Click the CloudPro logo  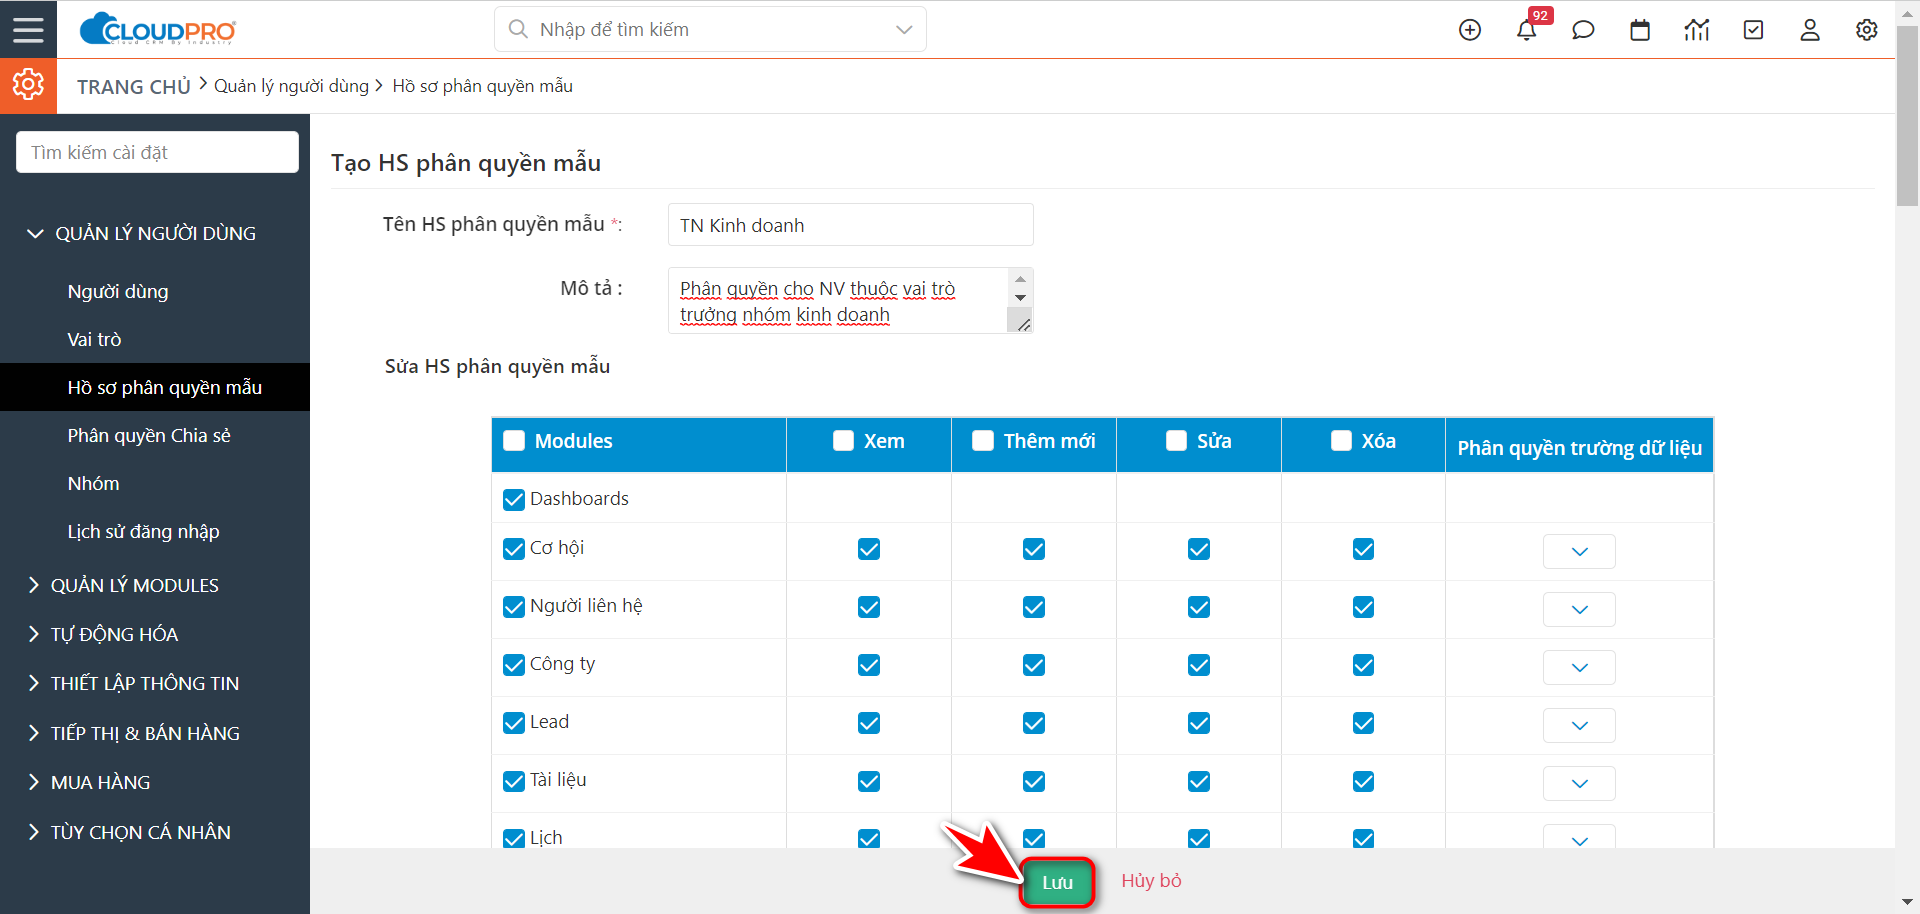pyautogui.click(x=158, y=29)
